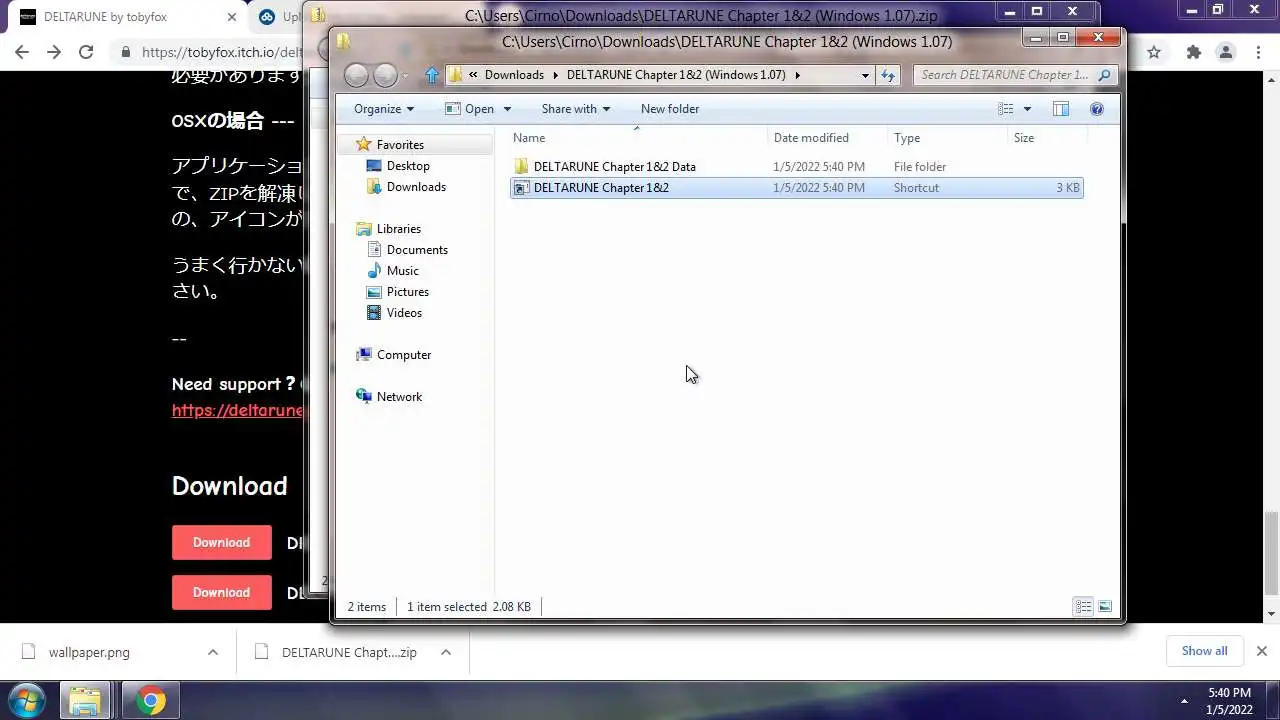
Task: Switch to DELTARUNE by tobyfox tab
Action: [x=125, y=17]
